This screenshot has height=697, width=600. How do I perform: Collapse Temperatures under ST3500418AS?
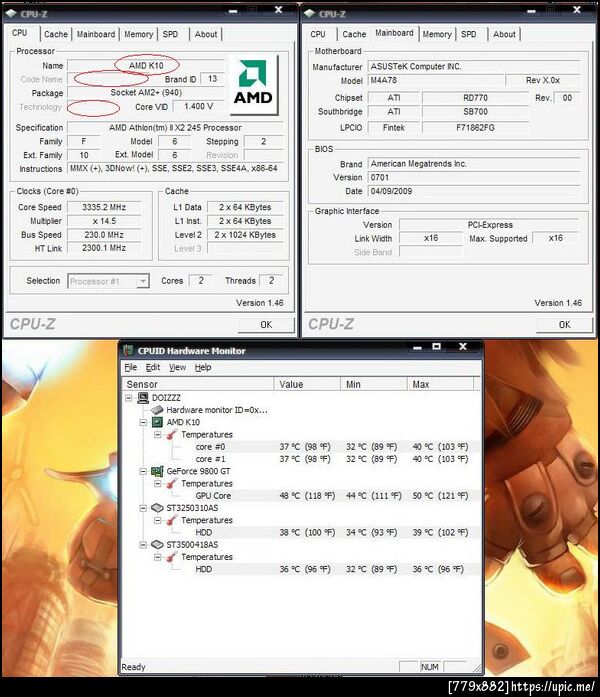click(x=157, y=557)
